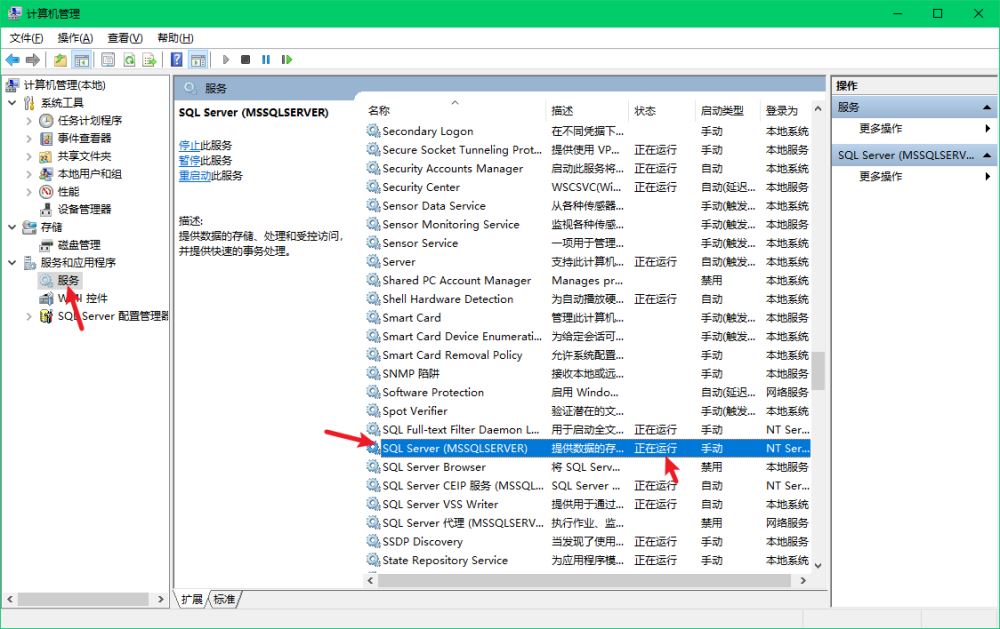Viewport: 1000px width, 629px height.
Task: Select the Shell Hardware Detection service
Action: (x=588, y=299)
